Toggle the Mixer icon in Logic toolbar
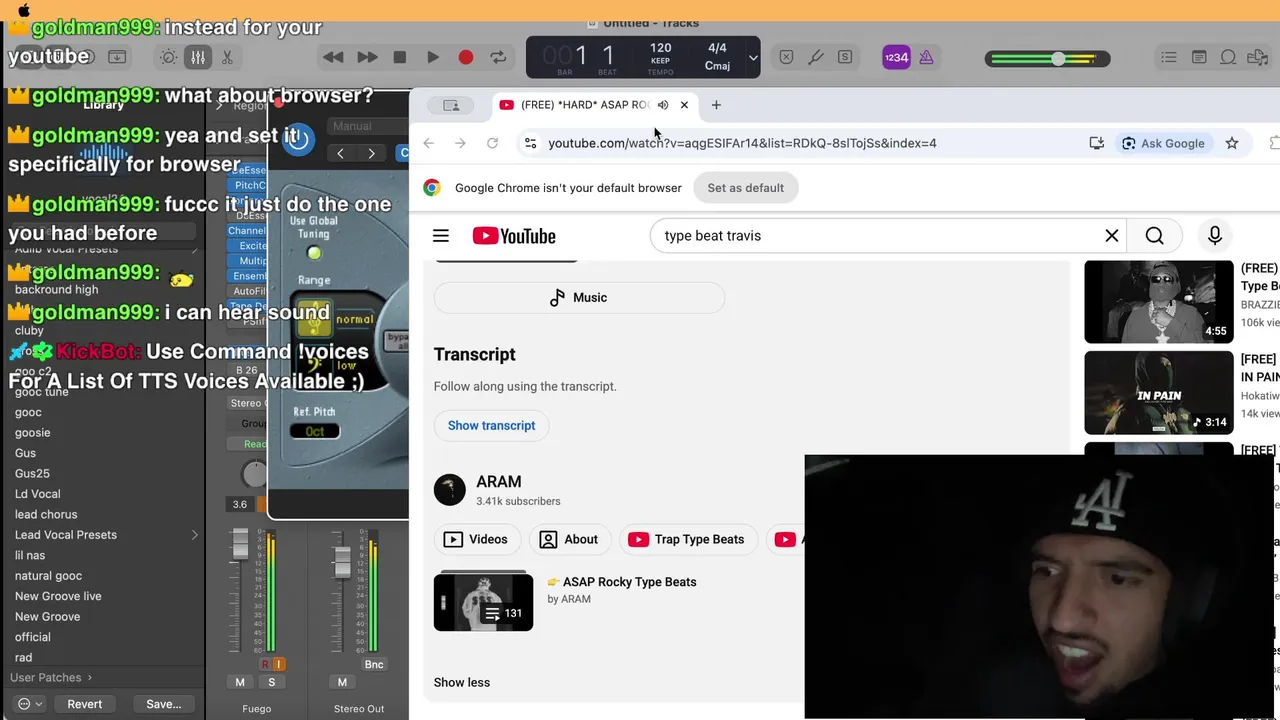 pyautogui.click(x=198, y=57)
